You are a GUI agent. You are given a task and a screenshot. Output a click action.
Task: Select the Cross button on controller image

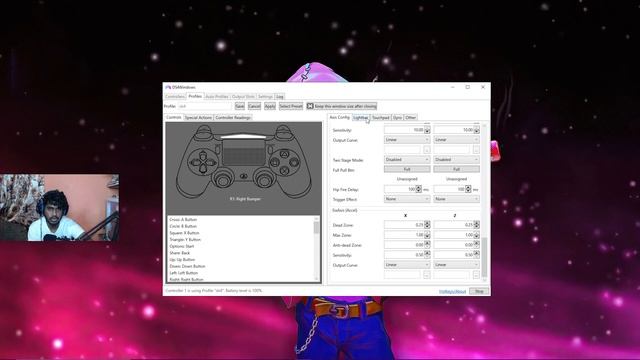click(x=284, y=170)
